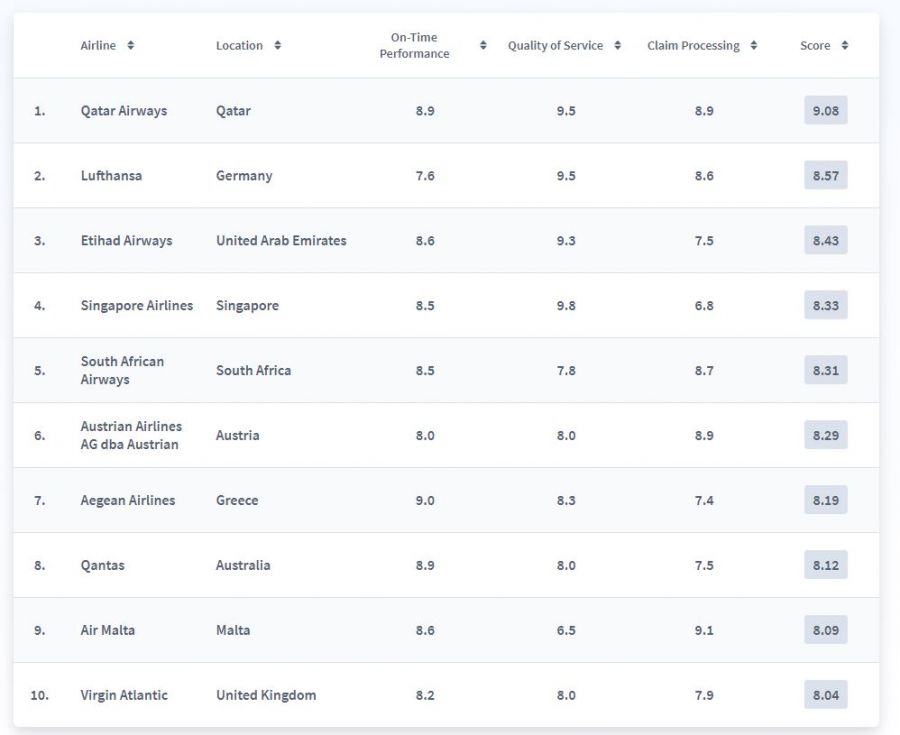Click the Airline column header
Screen dimensions: 900x735
(98, 45)
